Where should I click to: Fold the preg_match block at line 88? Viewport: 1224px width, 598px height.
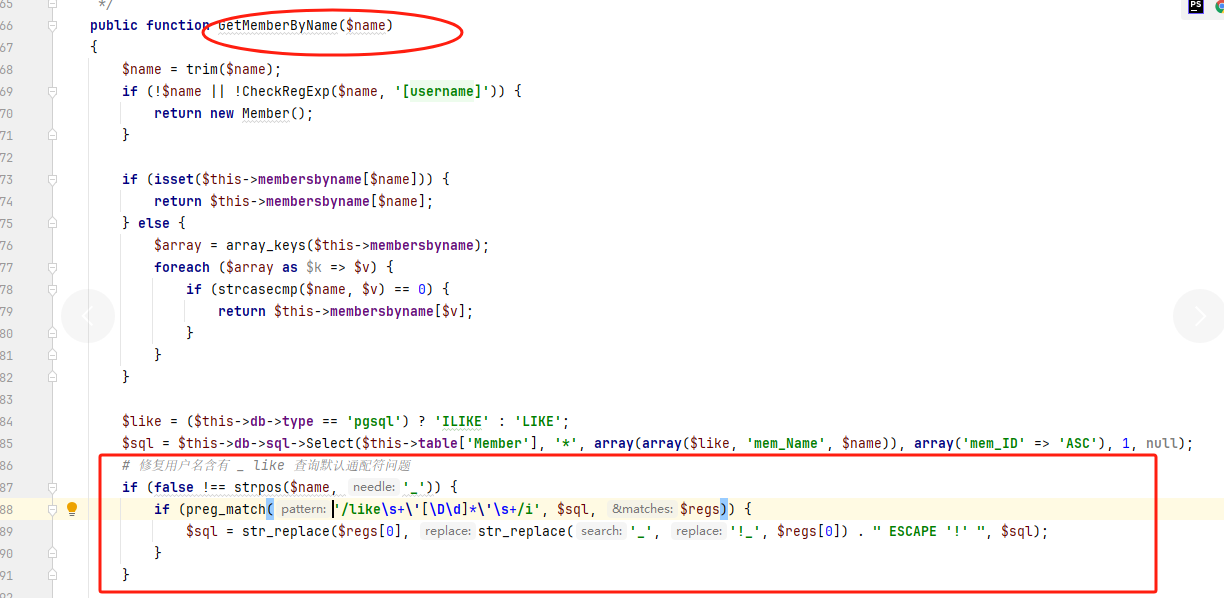pos(52,510)
